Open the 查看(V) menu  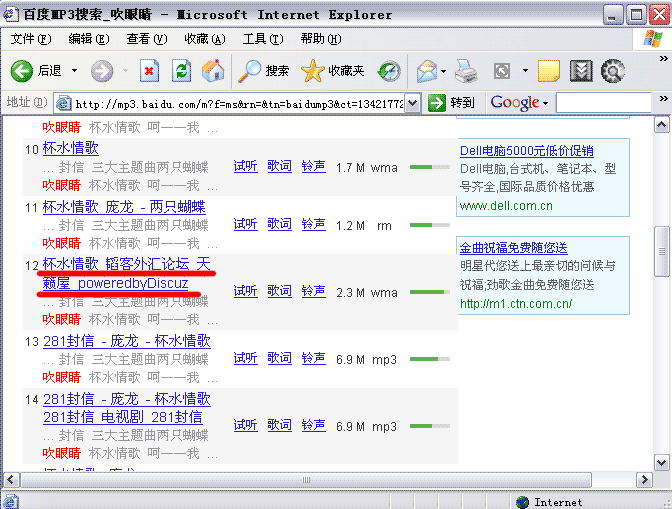tap(147, 39)
